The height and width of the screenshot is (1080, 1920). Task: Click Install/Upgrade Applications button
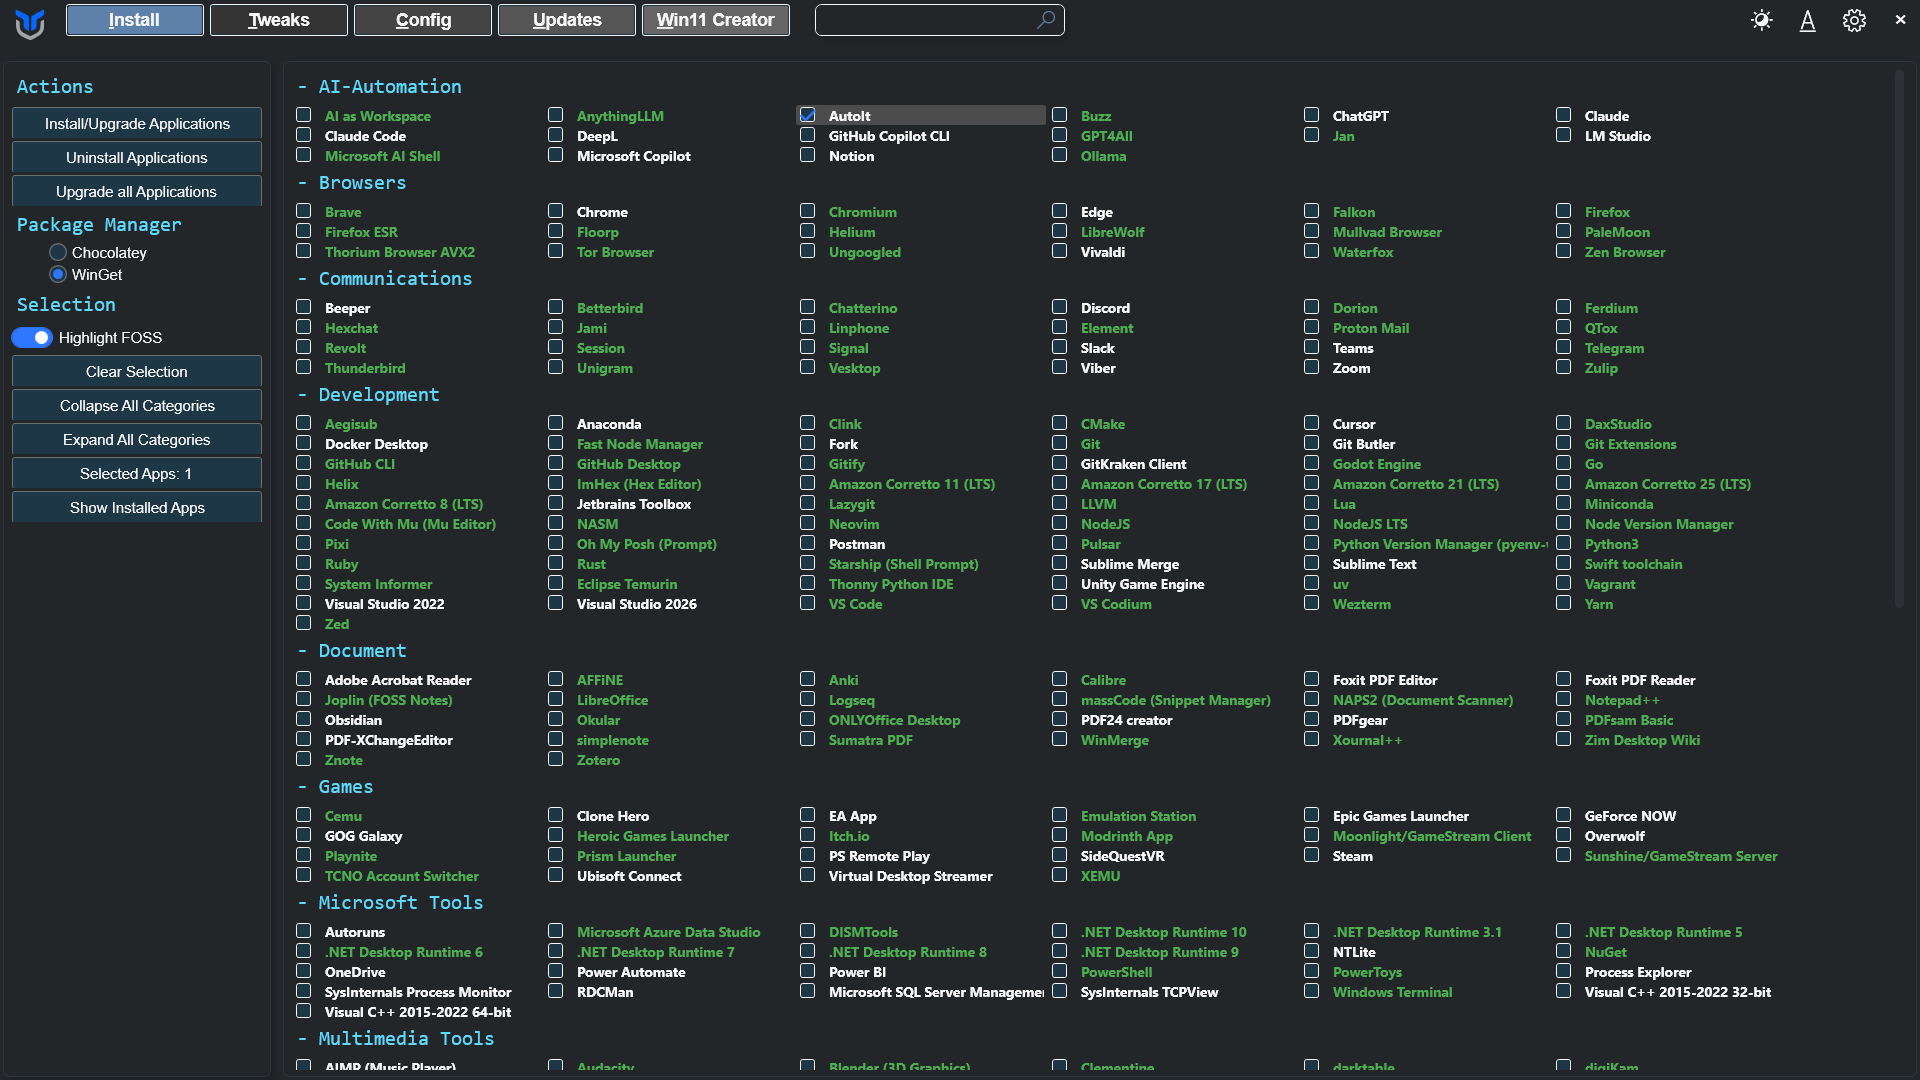pyautogui.click(x=137, y=124)
